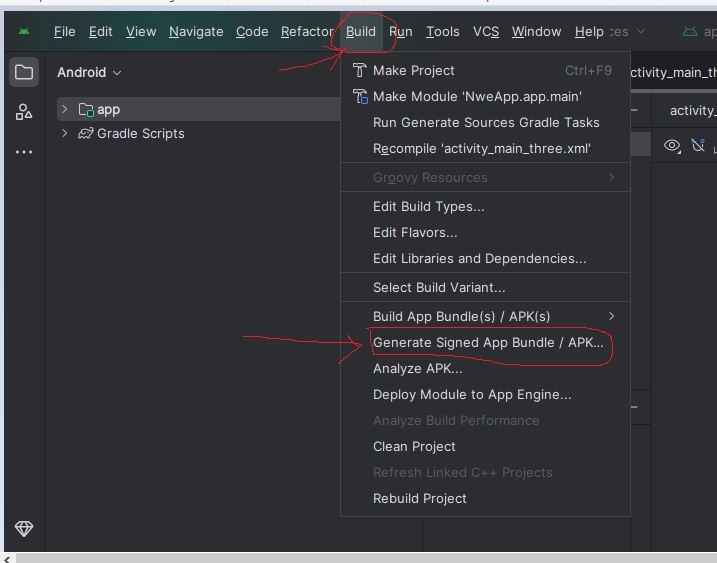Select Generate Signed App Bundle / APK
Screen dimensions: 717x563
pos(488,342)
